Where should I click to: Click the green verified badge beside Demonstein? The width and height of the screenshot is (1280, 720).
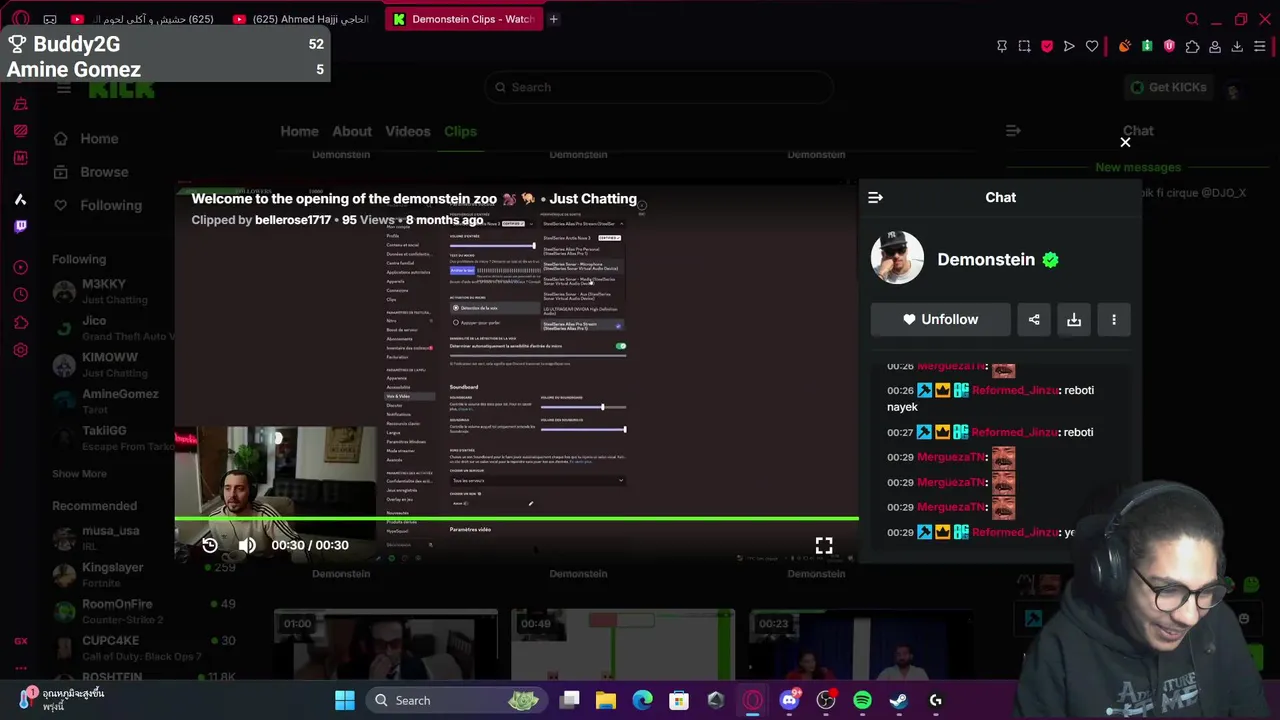[x=1050, y=260]
